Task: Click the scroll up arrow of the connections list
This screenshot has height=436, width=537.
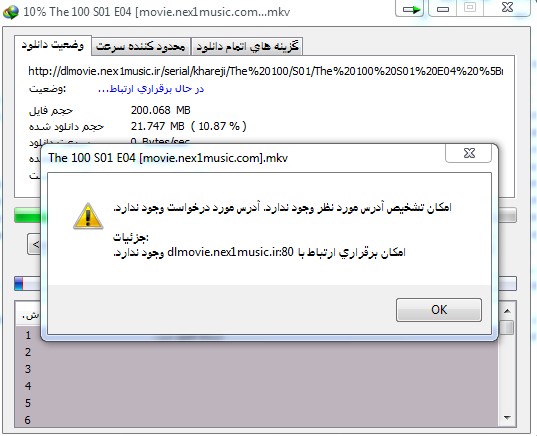Action: pyautogui.click(x=507, y=311)
